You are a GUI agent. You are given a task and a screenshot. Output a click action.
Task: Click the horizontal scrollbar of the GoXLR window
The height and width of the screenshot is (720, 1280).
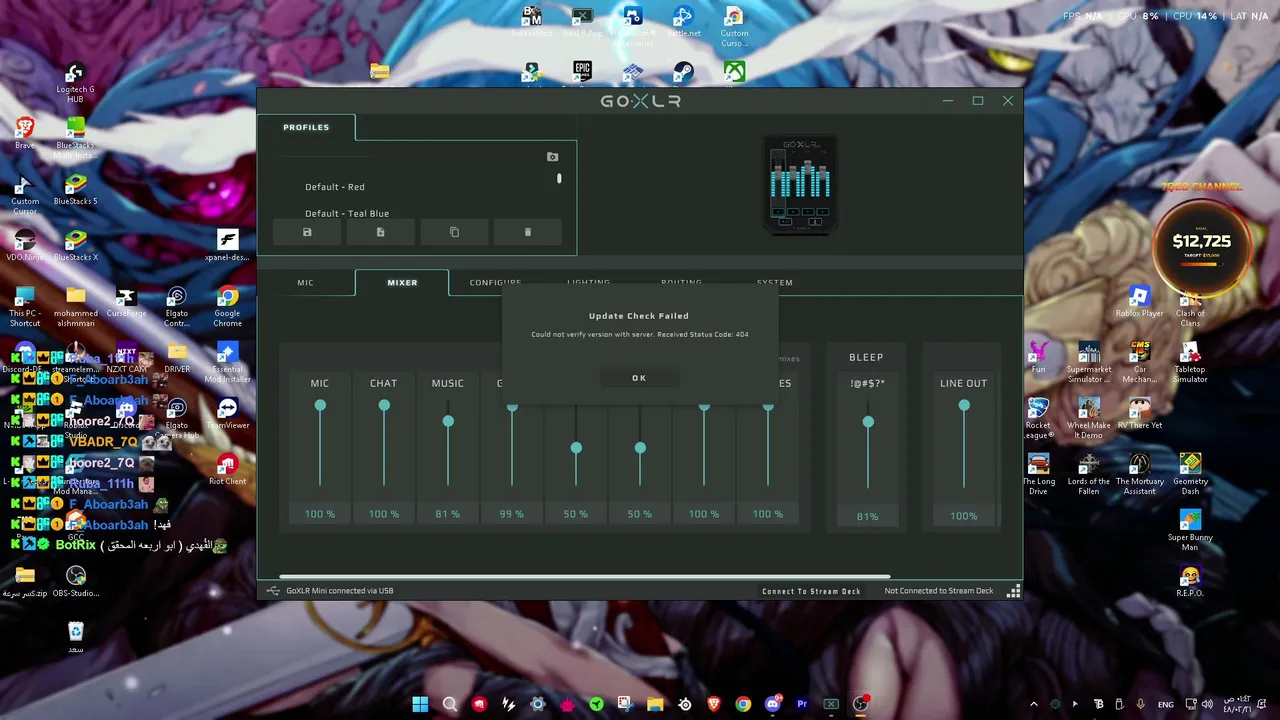pos(584,576)
